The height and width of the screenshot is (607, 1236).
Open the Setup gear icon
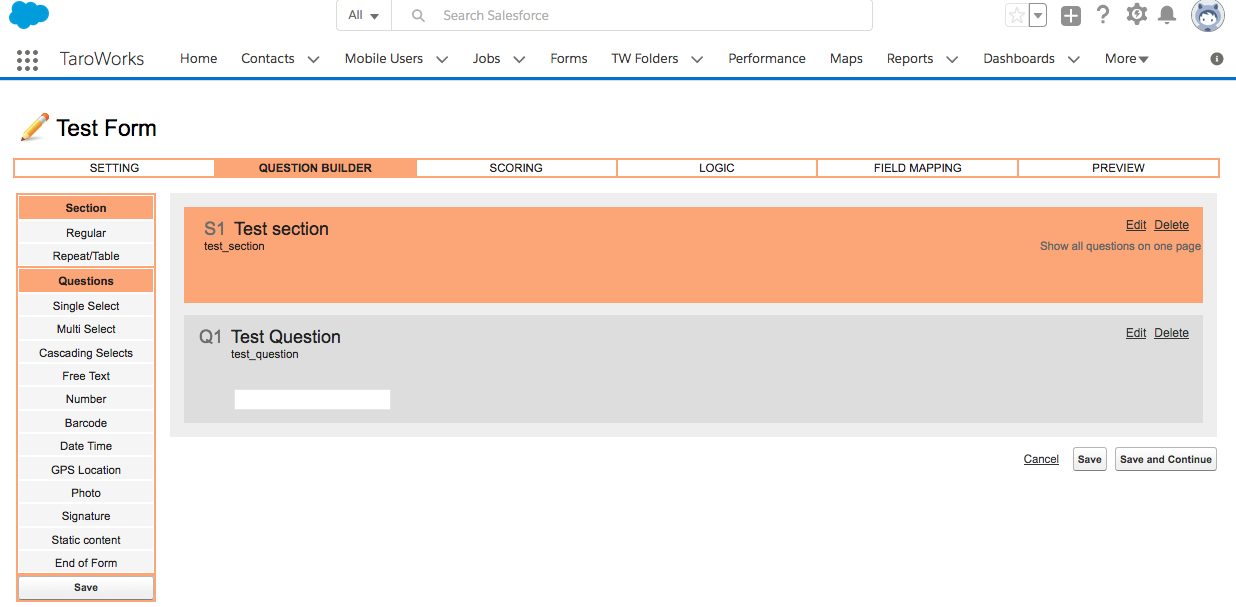coord(1136,15)
